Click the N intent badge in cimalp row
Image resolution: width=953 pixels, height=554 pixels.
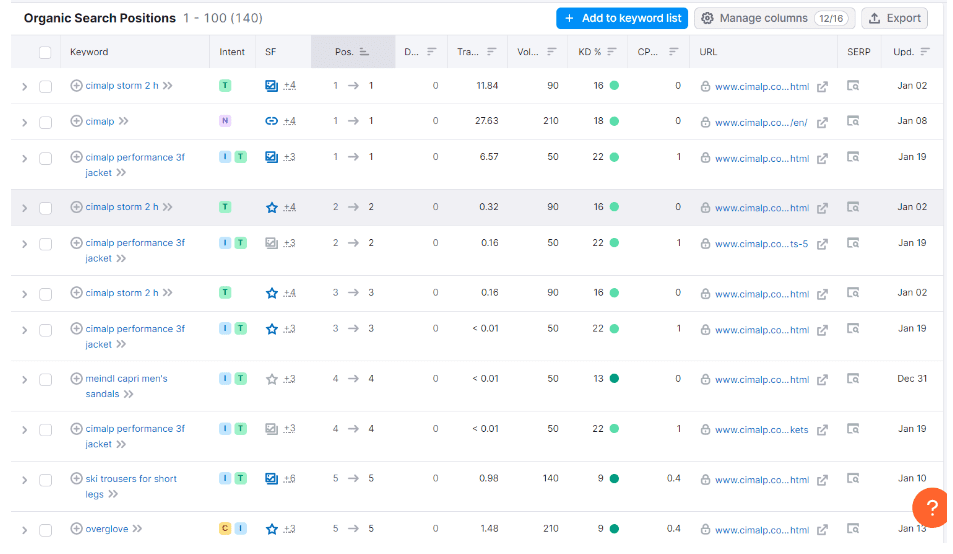click(x=225, y=121)
